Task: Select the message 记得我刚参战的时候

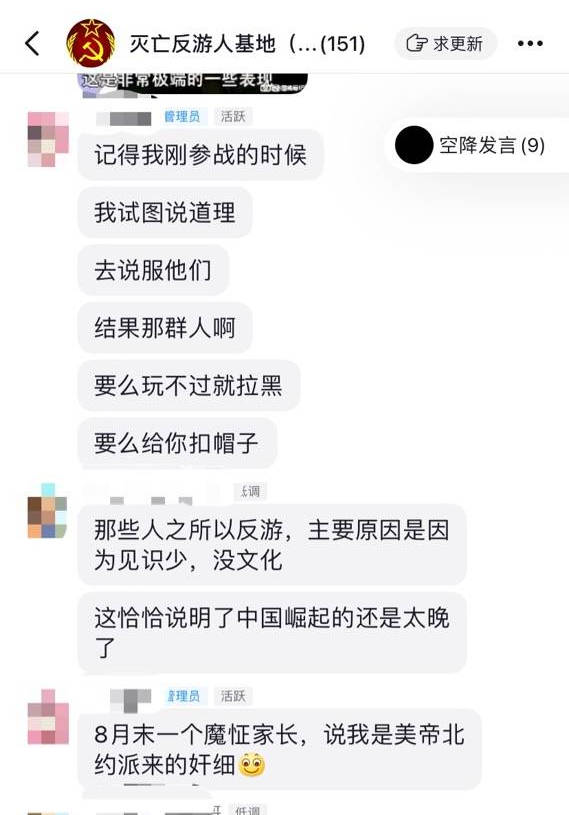Action: coord(201,155)
